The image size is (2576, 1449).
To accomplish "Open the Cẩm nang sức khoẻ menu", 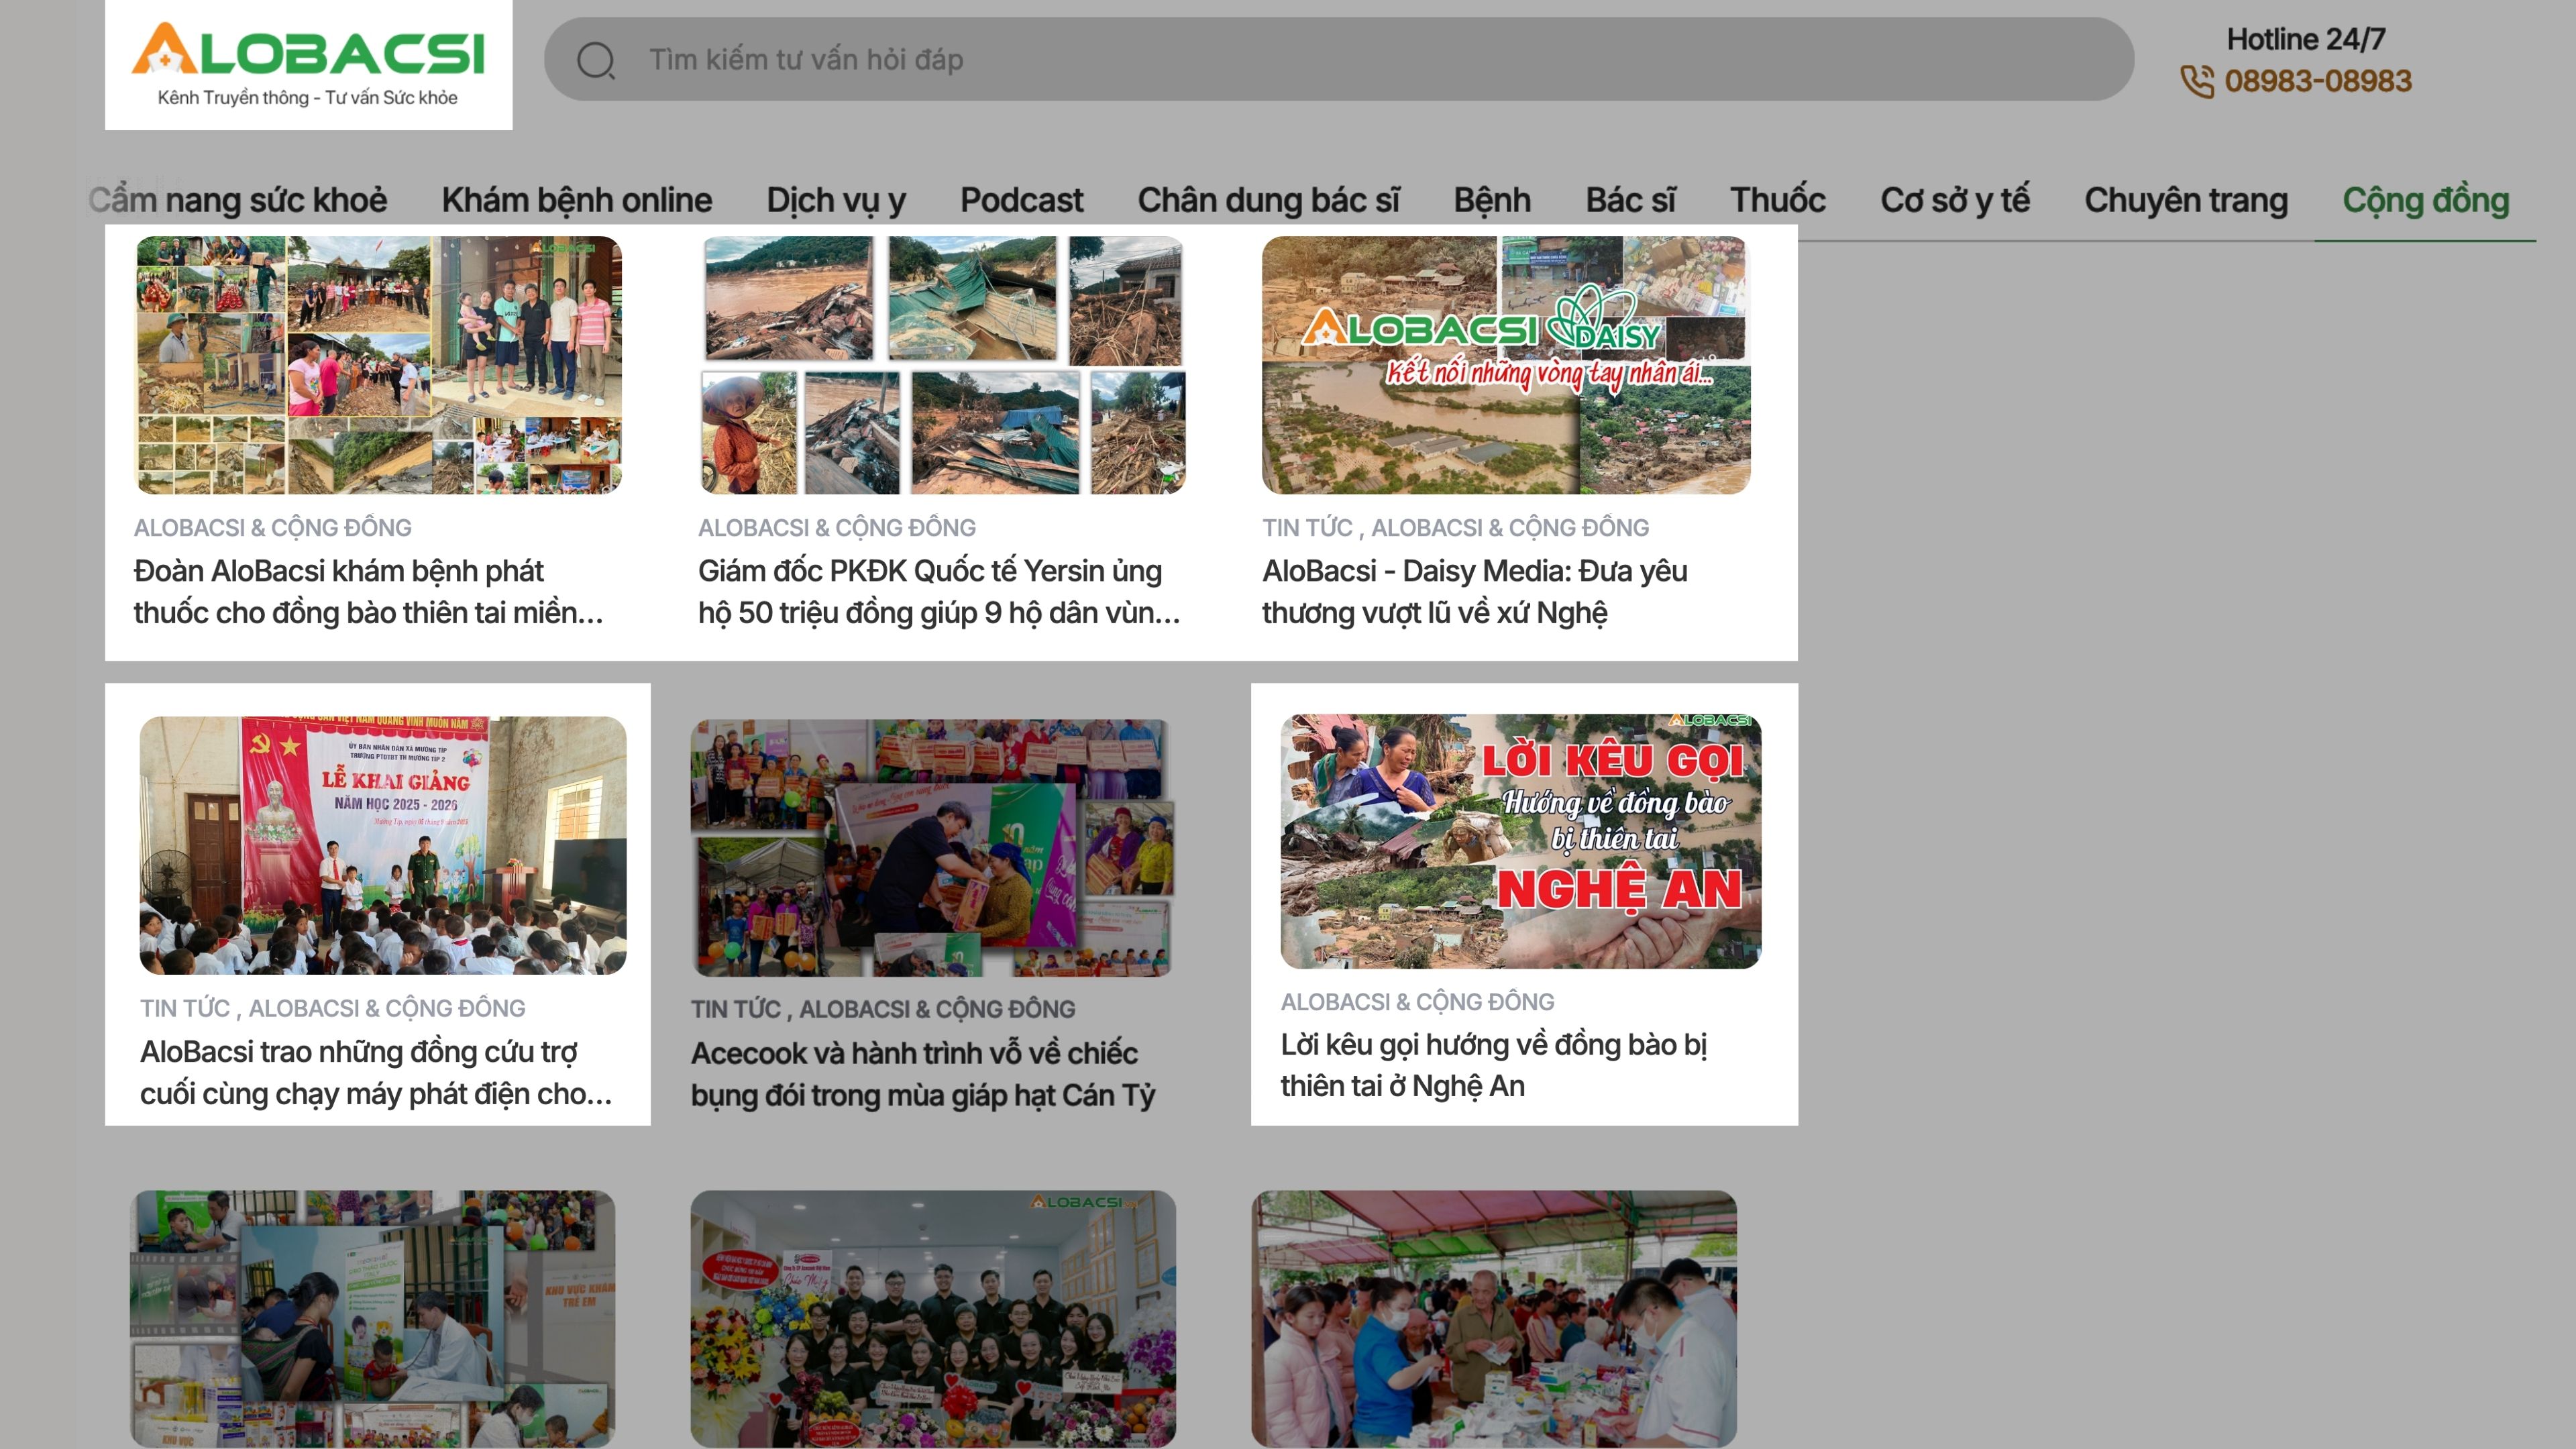I will click(x=238, y=200).
